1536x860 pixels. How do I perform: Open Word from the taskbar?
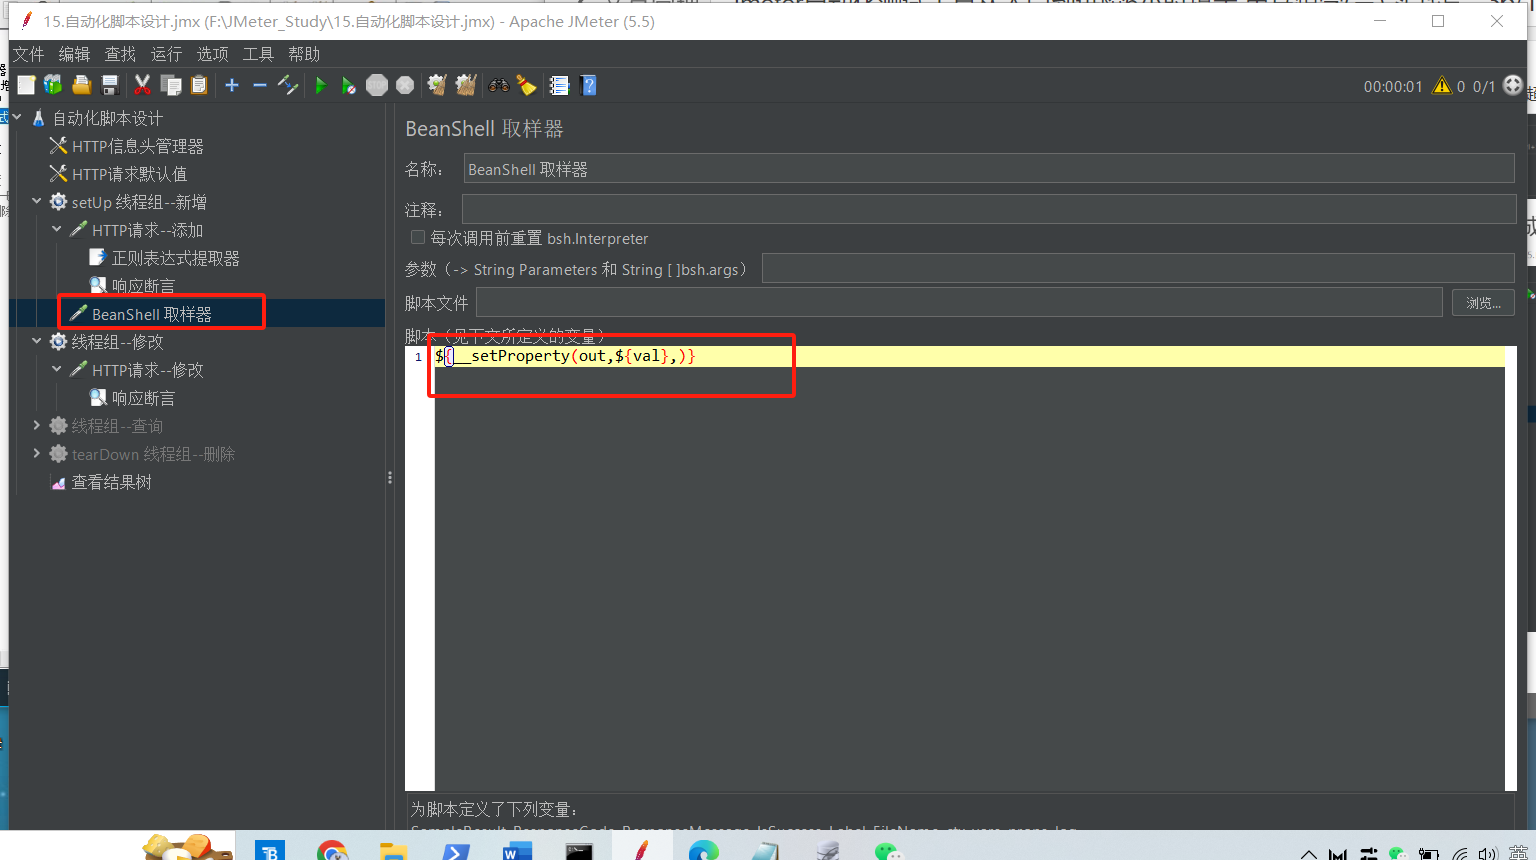pyautogui.click(x=515, y=851)
